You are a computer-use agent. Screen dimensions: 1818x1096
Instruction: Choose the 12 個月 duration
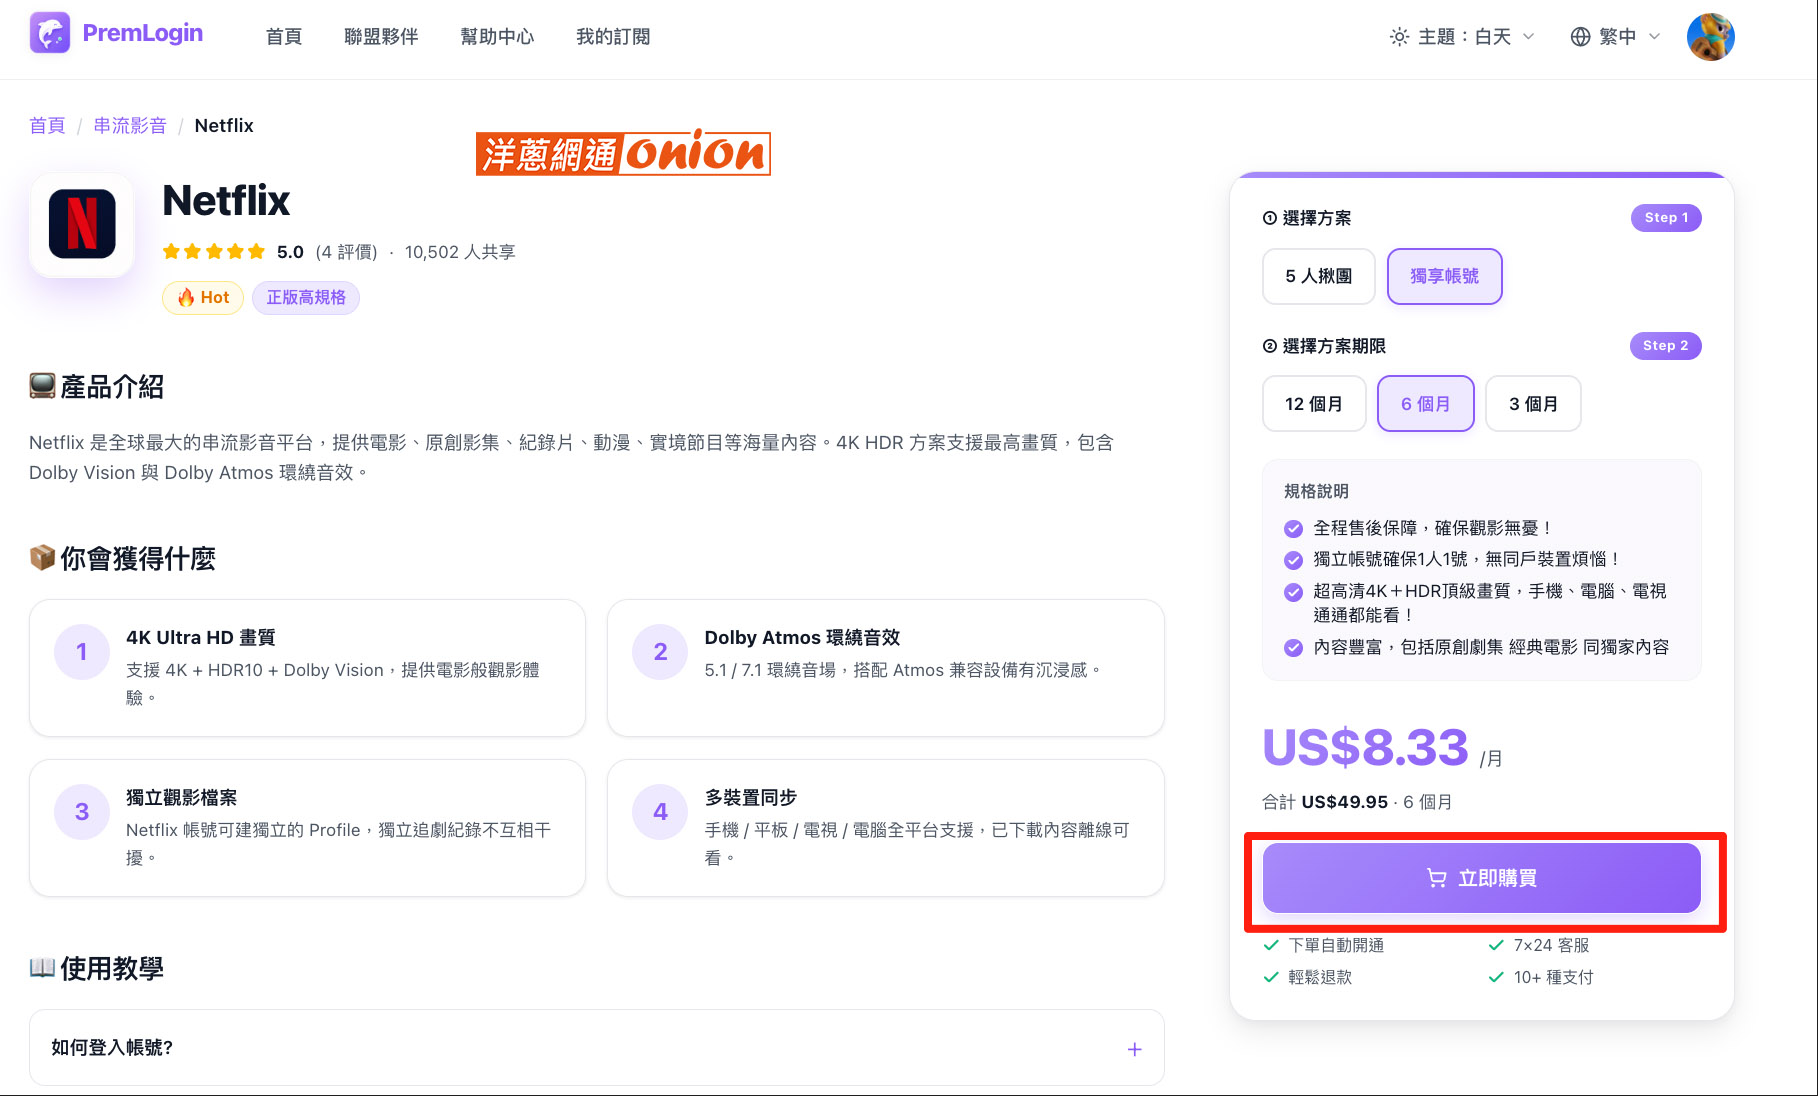pyautogui.click(x=1314, y=404)
